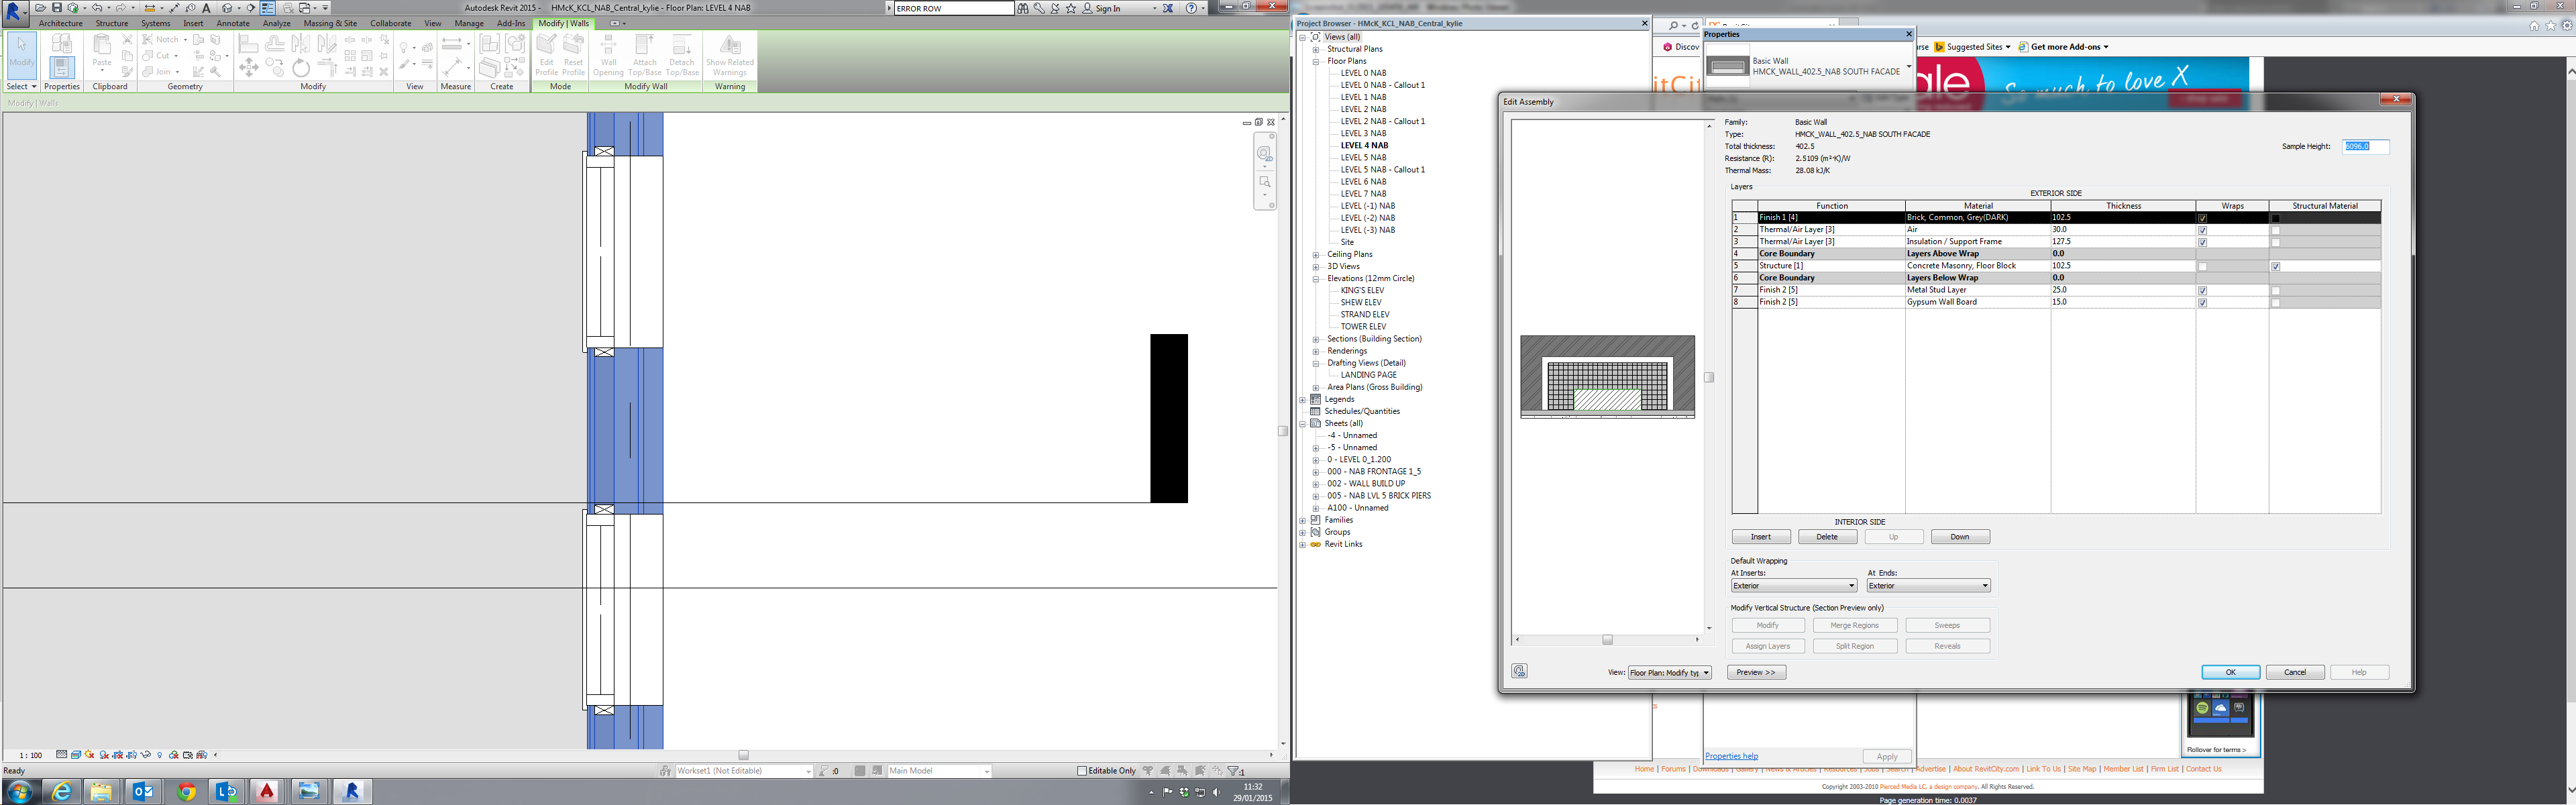Click the Thin Lines icon in quick access toolbar
This screenshot has height=805, width=2576.
pyautogui.click(x=268, y=8)
